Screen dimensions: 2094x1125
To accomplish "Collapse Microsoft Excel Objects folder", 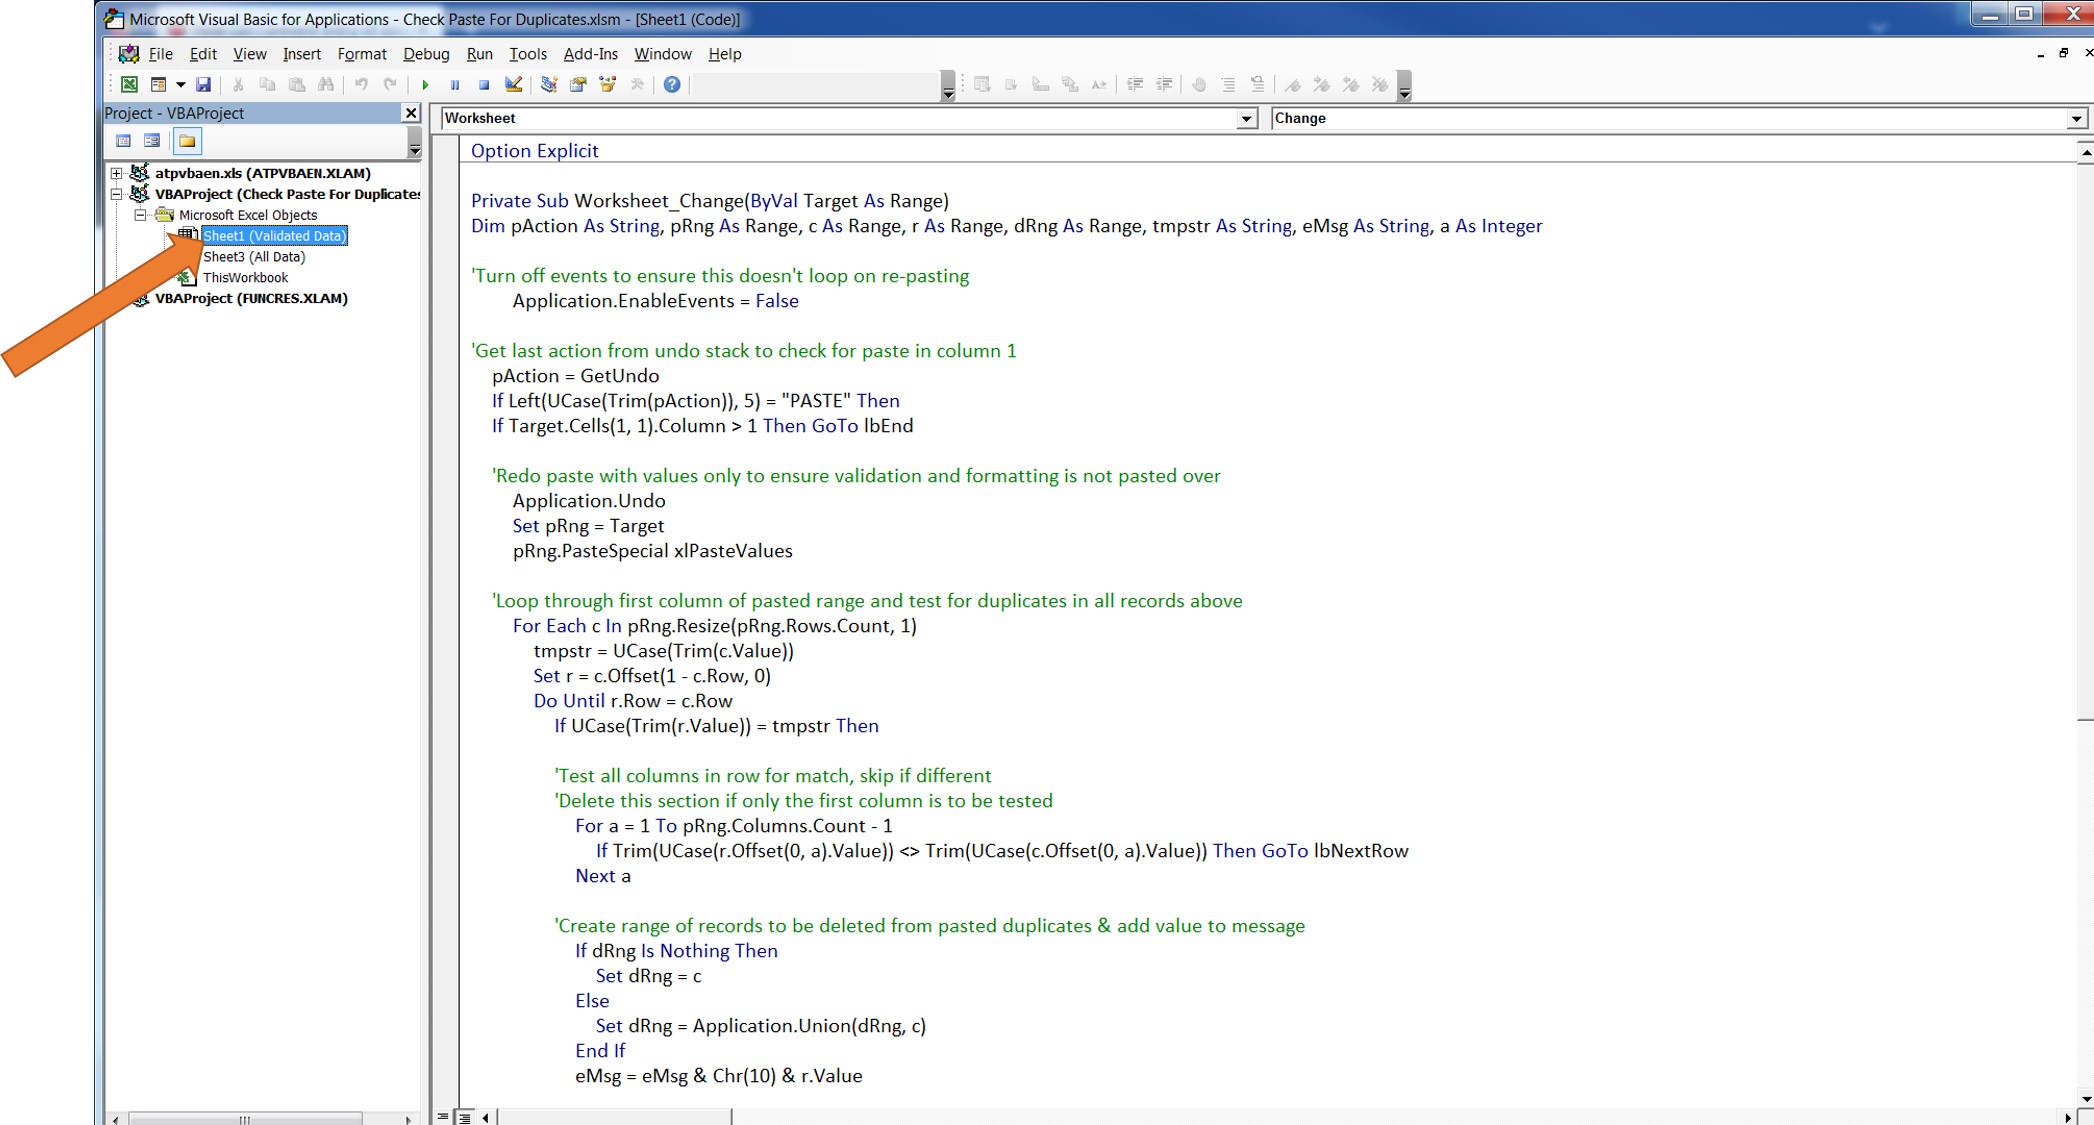I will (140, 215).
